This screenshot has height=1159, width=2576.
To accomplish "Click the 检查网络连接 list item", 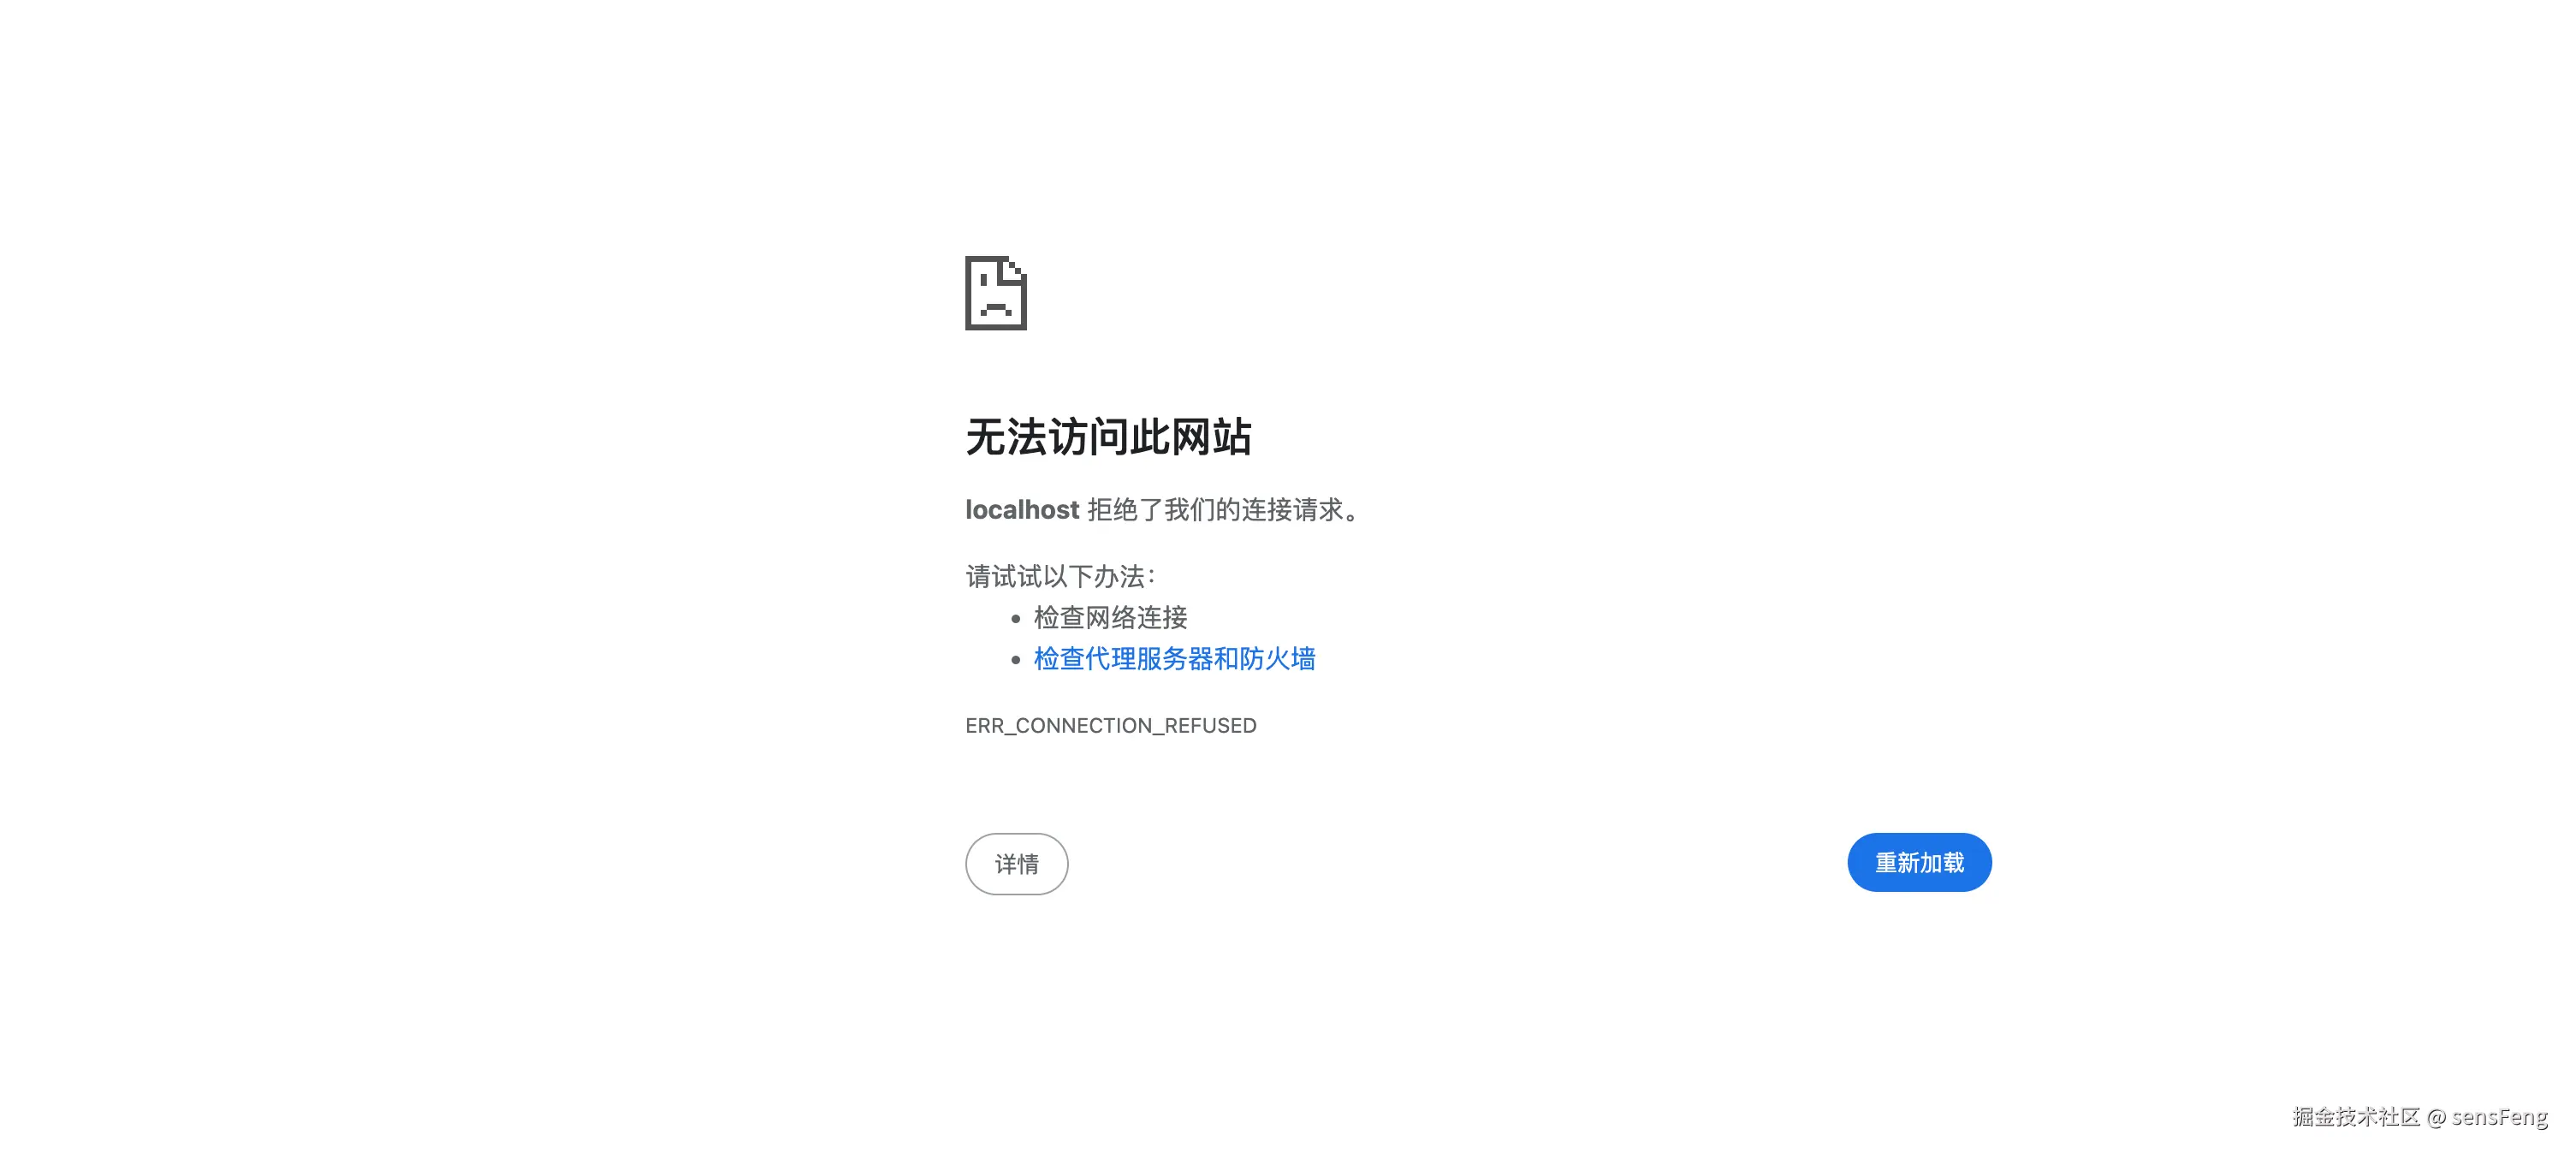I will [x=1110, y=618].
